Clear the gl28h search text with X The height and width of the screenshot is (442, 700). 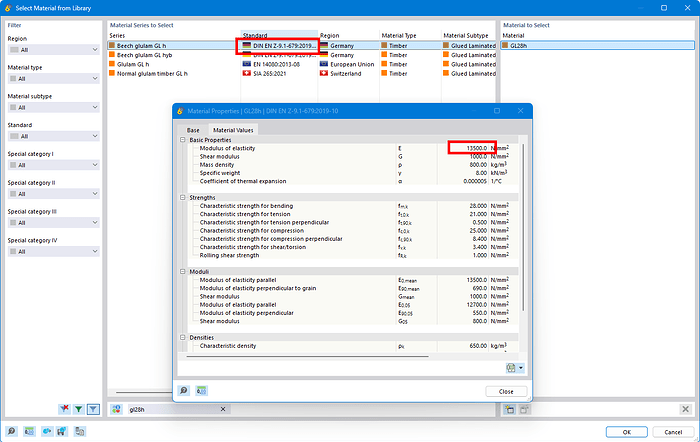coord(224,409)
